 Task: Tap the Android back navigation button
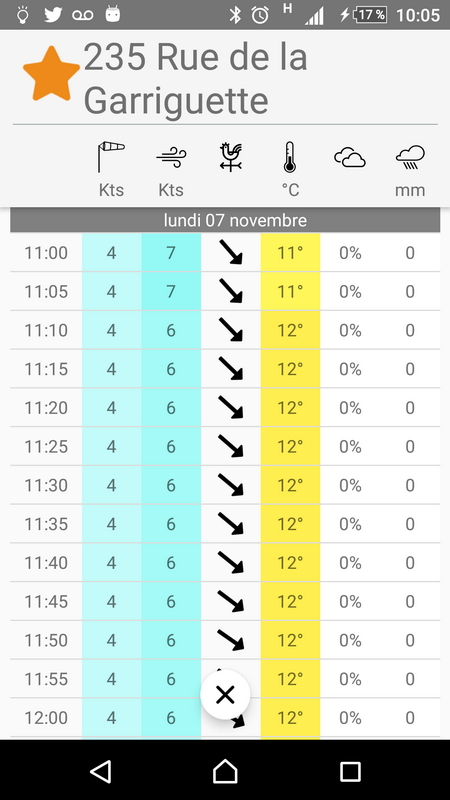tap(101, 771)
